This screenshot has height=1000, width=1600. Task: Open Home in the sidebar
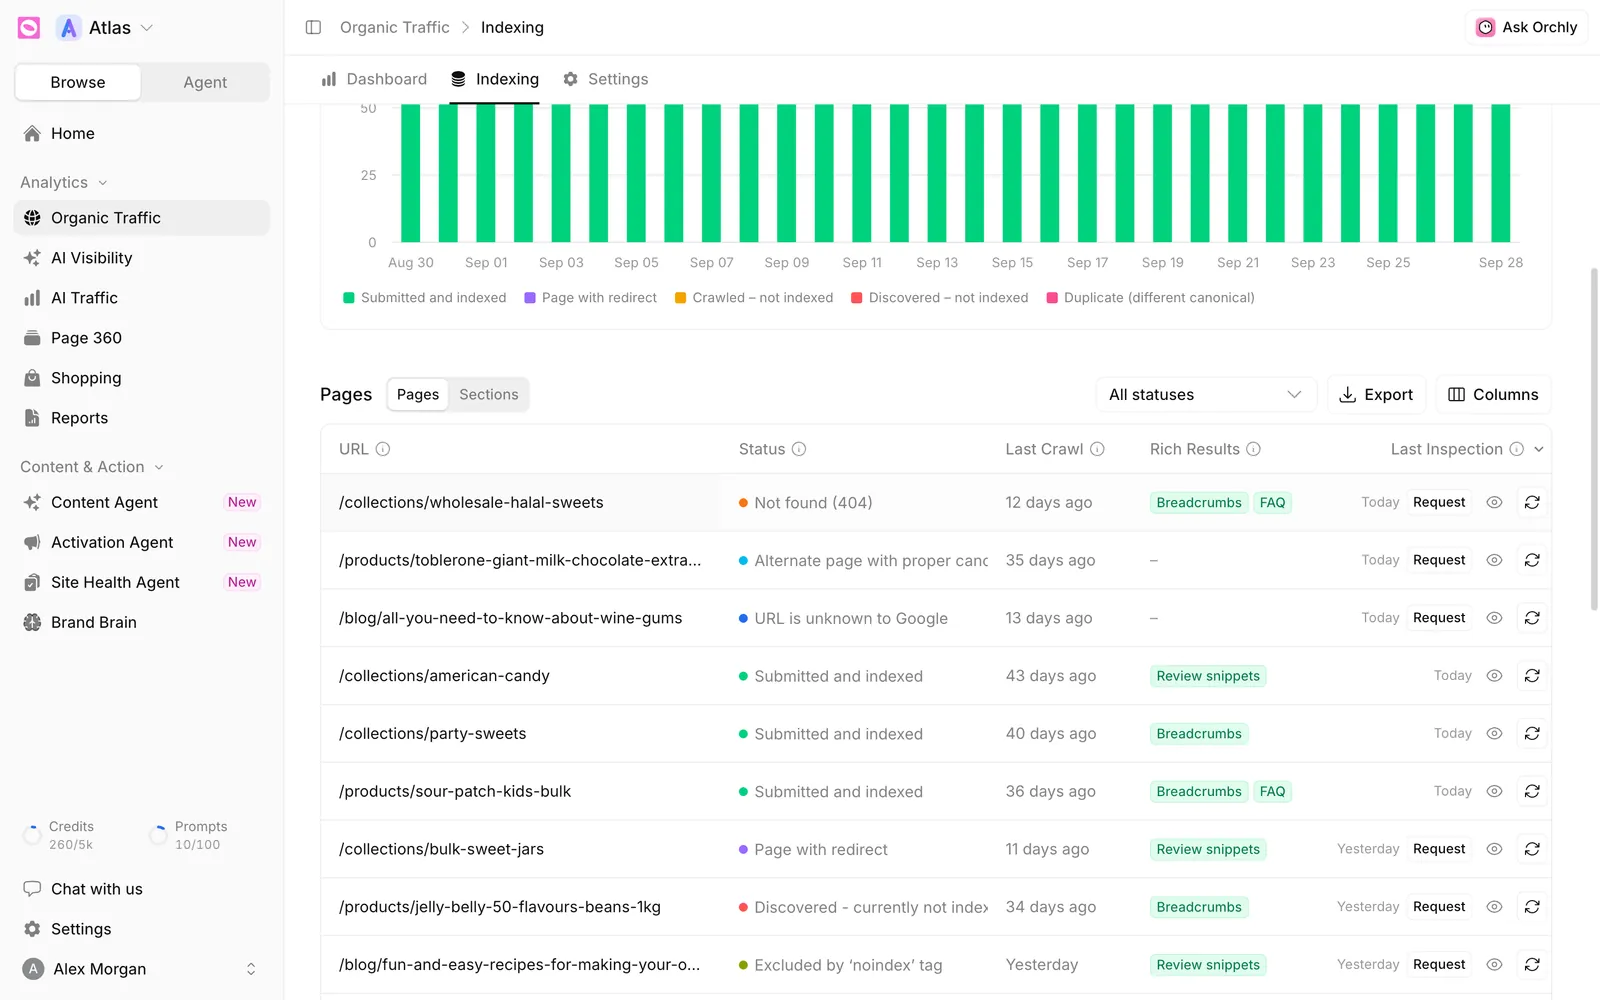click(x=142, y=134)
